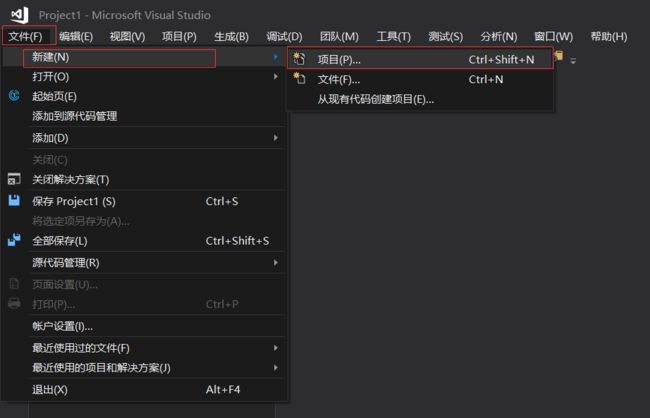Click the new project icon beside 项目(P)...
Viewport: 650px width, 418px height.
(299, 59)
